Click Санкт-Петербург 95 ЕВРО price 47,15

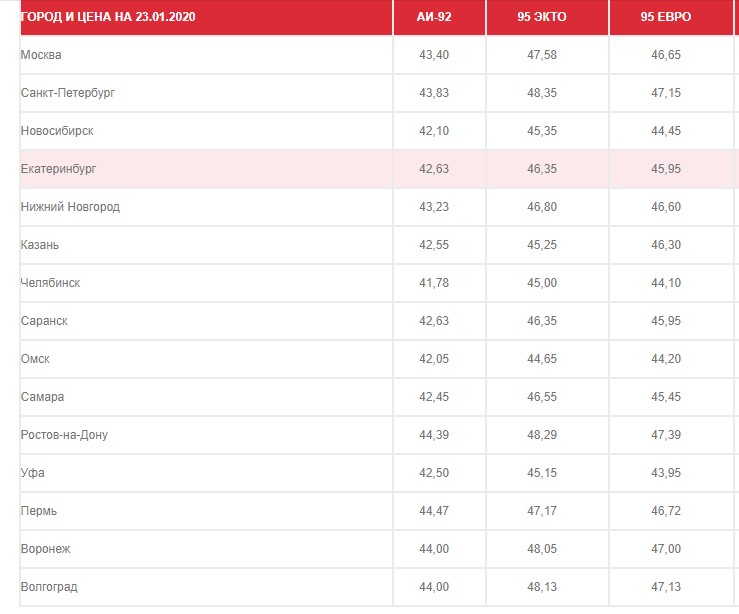(666, 93)
